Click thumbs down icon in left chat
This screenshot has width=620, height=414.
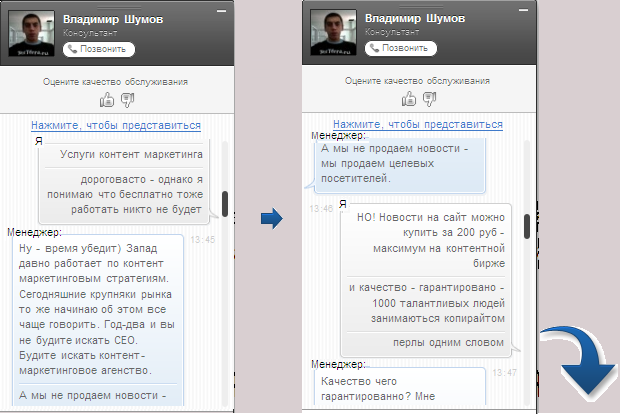127,99
